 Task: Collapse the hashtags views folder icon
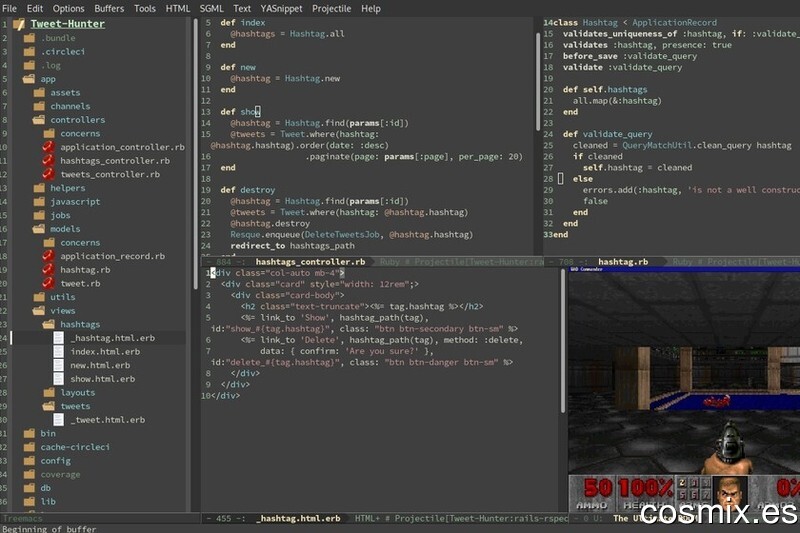click(x=49, y=324)
